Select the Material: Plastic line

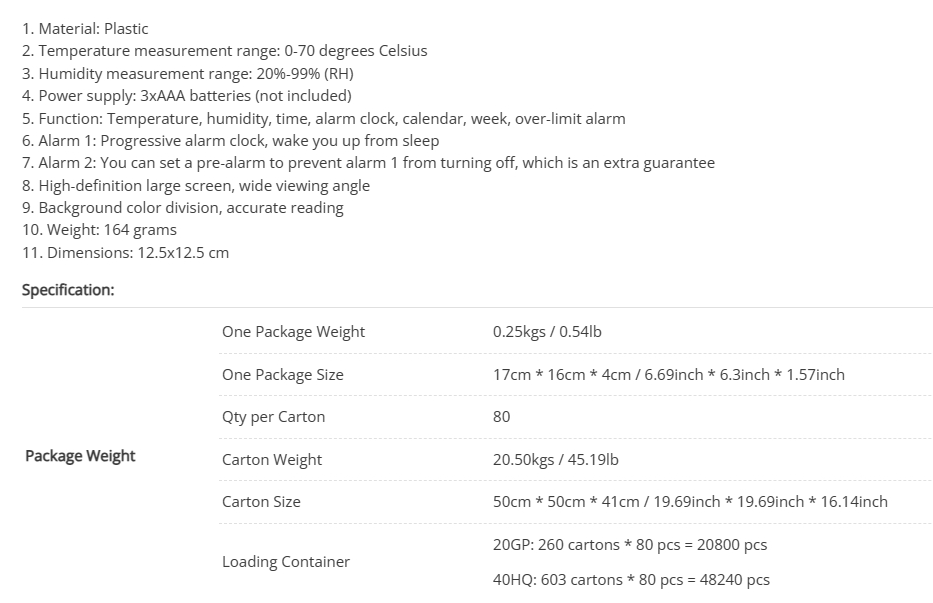click(x=85, y=29)
